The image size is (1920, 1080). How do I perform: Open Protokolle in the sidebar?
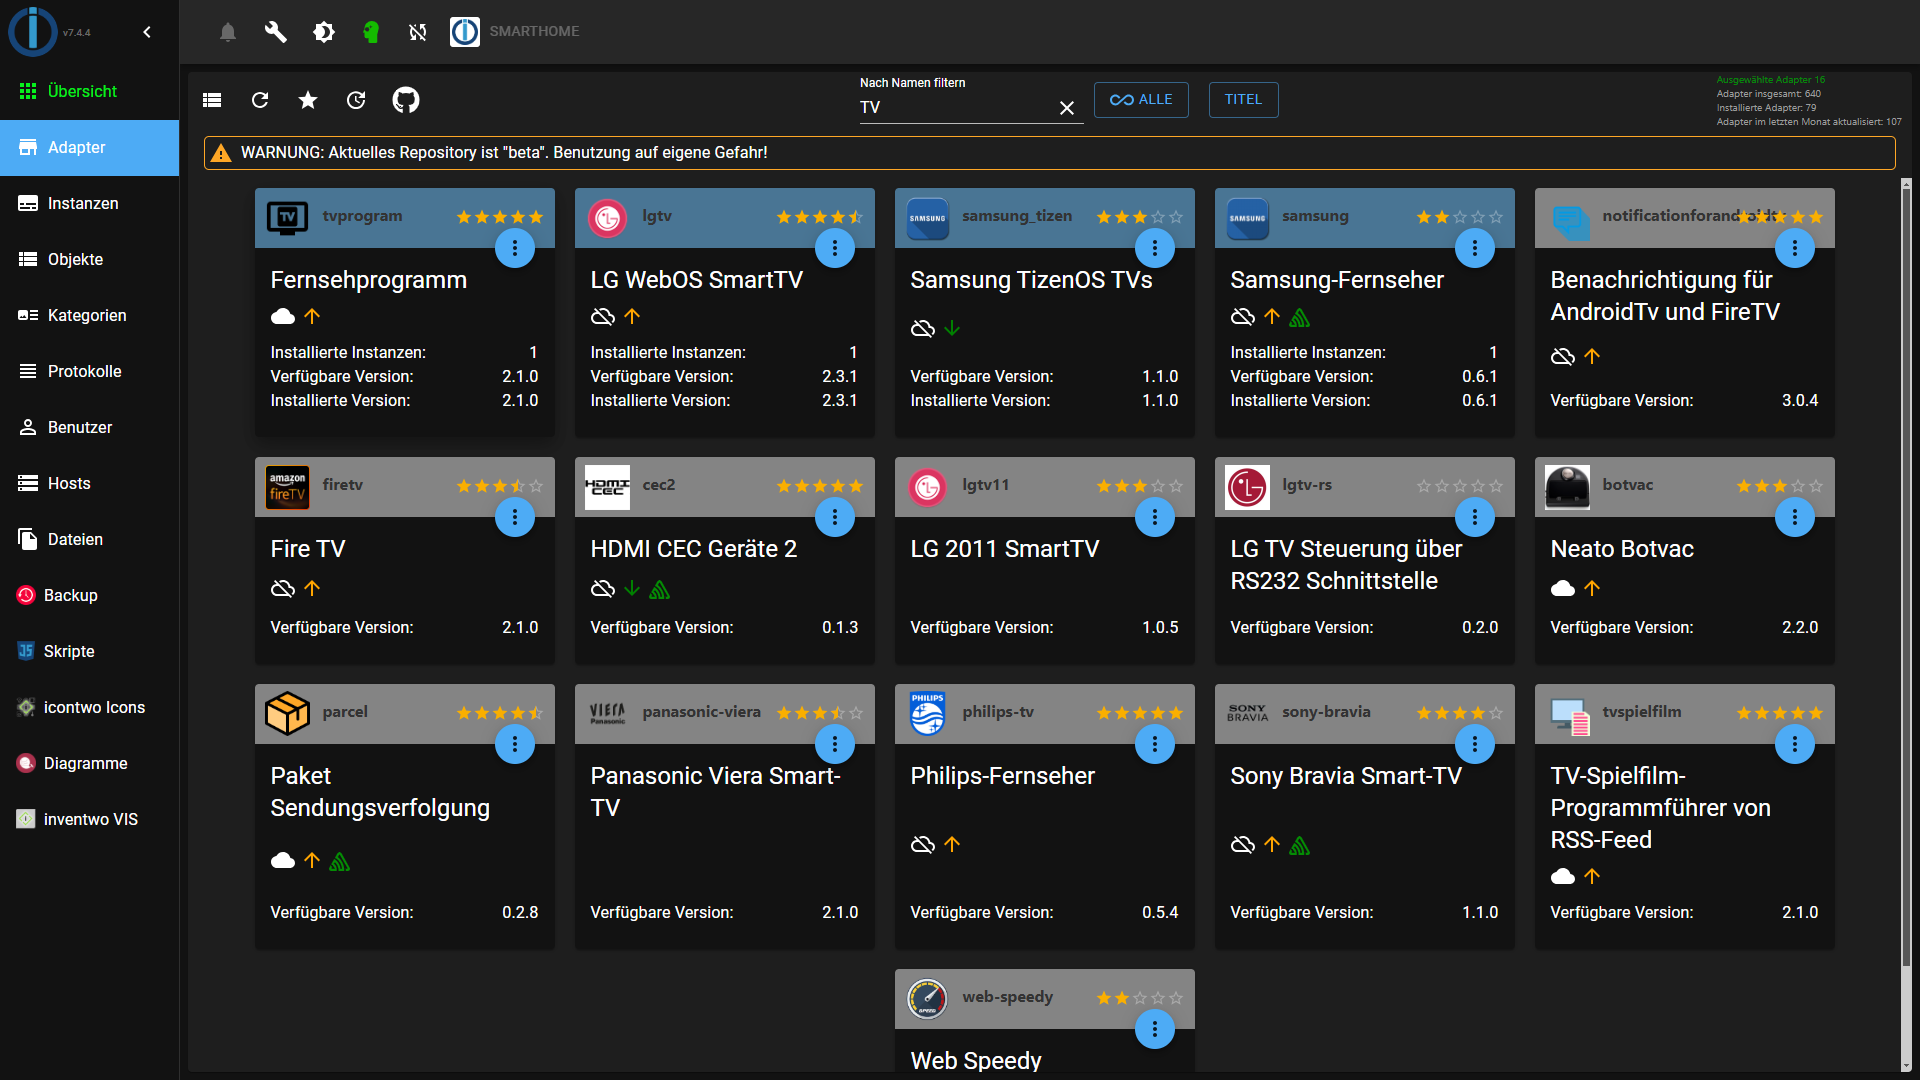[90, 372]
